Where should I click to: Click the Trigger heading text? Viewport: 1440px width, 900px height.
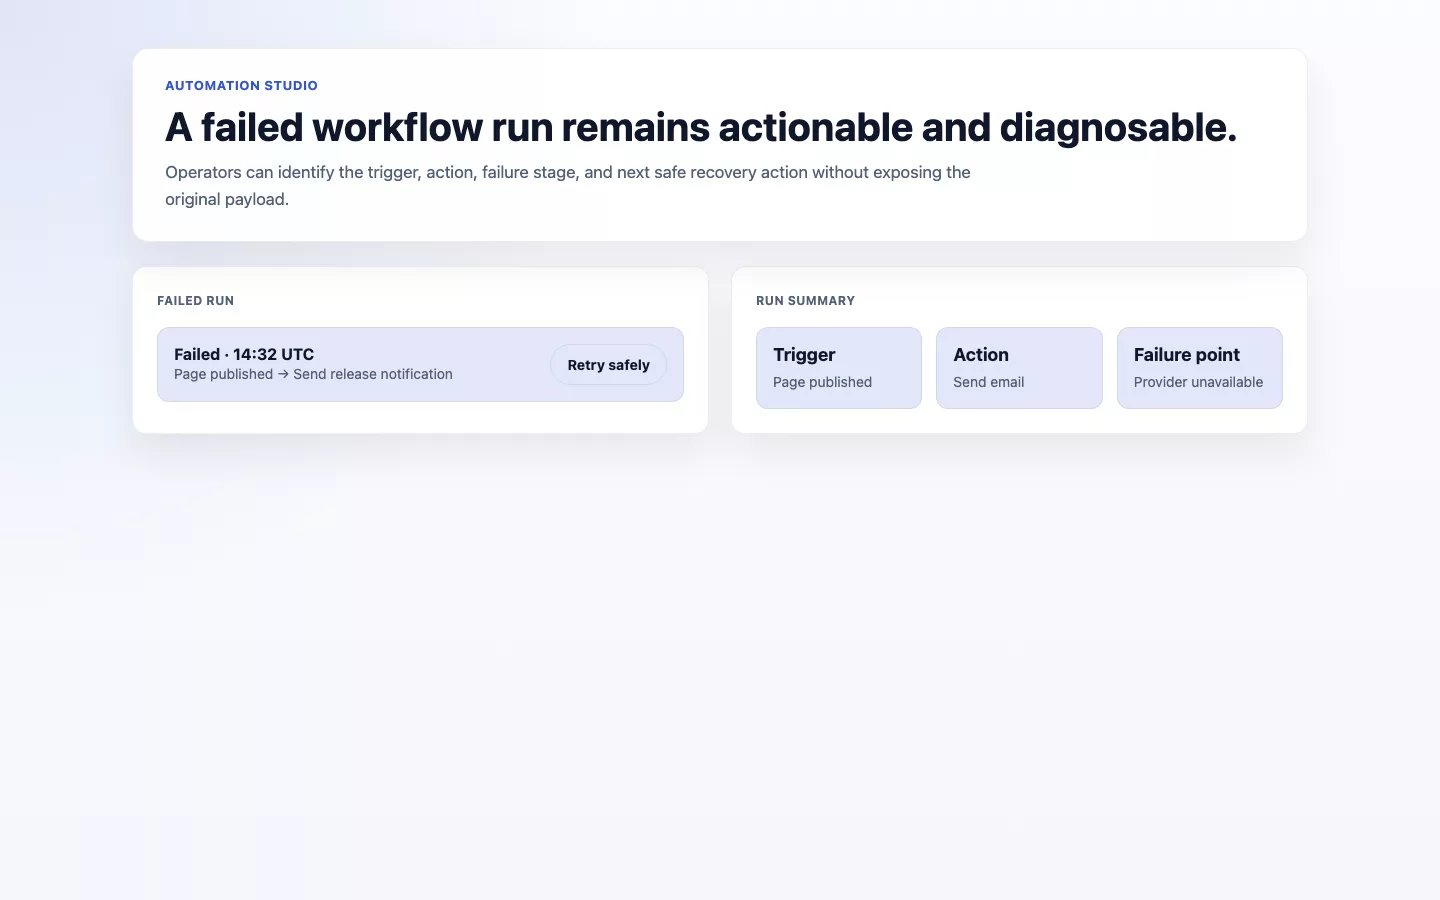[804, 355]
